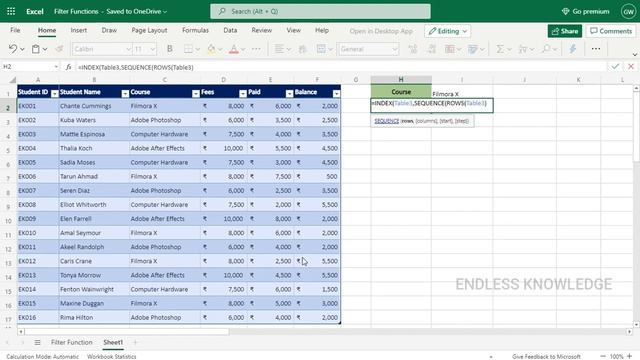Confirm formula with the checkmark icon
This screenshot has height=360, width=640.
coord(615,67)
